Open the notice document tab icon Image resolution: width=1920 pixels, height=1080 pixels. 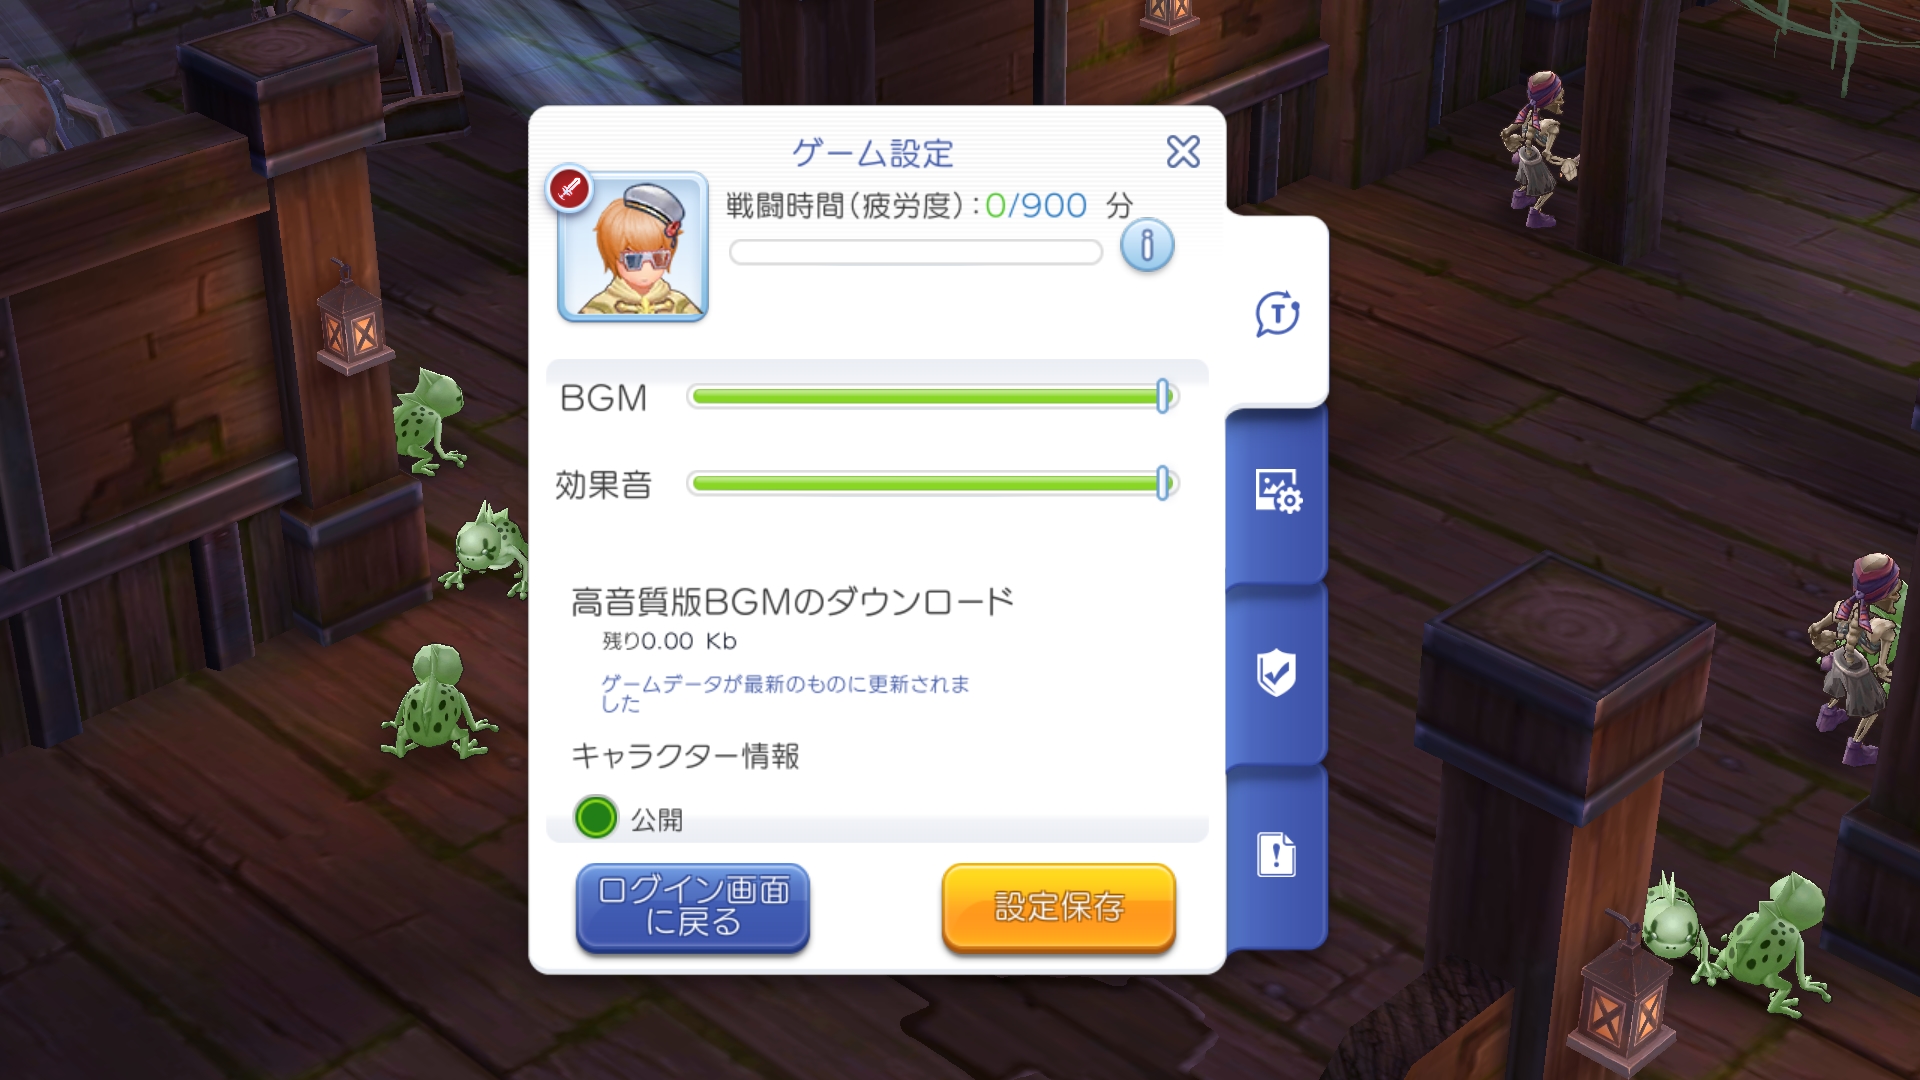pos(1276,855)
